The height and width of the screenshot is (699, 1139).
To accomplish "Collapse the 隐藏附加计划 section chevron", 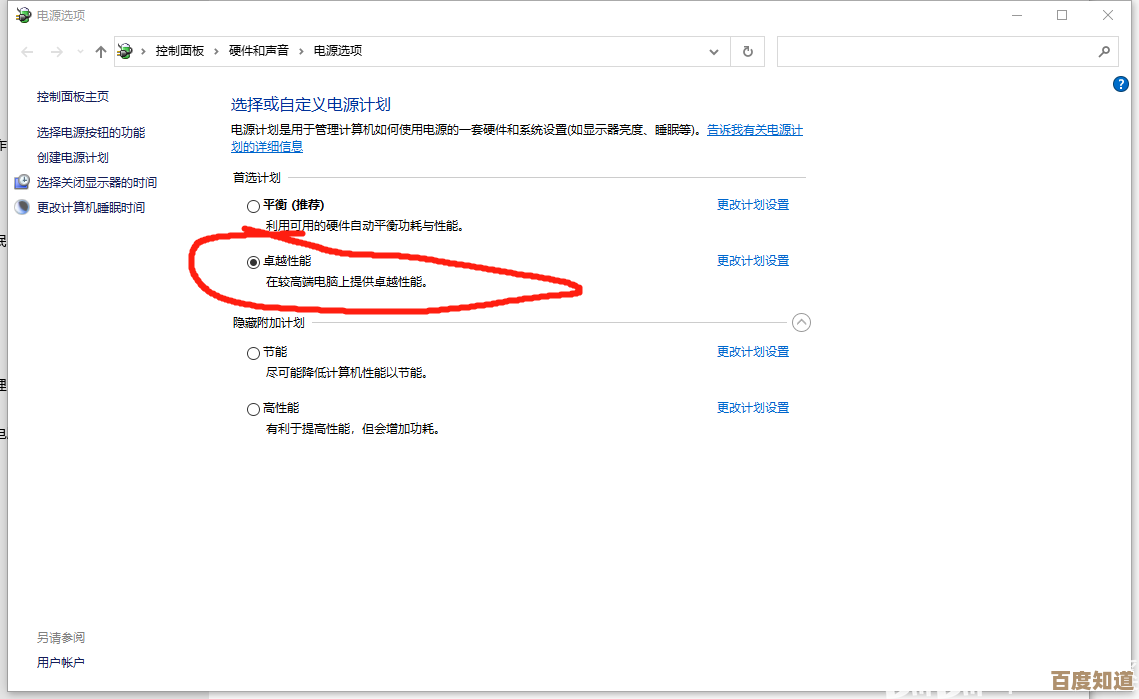I will tap(801, 322).
